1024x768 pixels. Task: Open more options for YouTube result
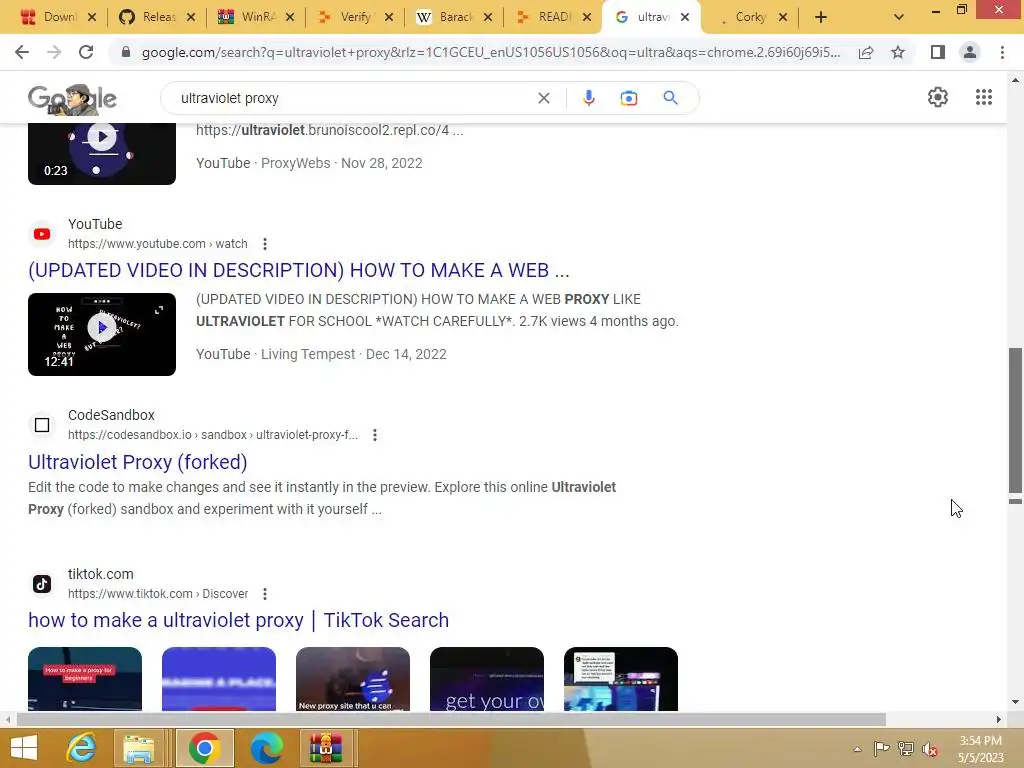point(264,244)
